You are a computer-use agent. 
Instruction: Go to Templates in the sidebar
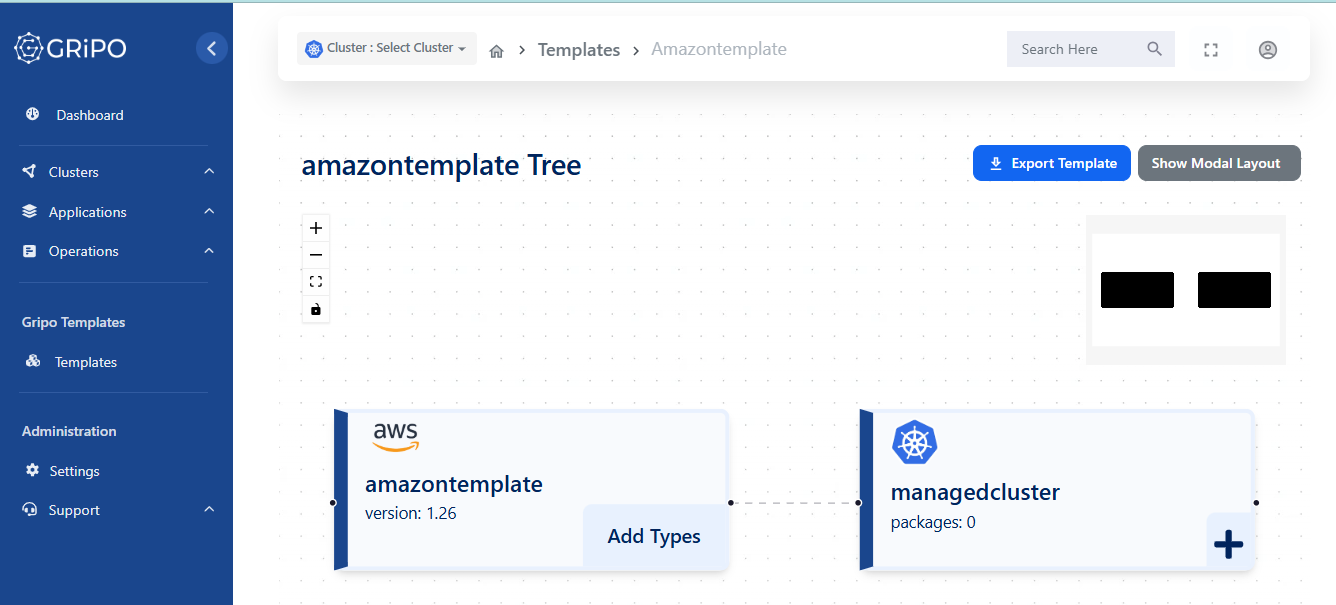click(x=85, y=362)
